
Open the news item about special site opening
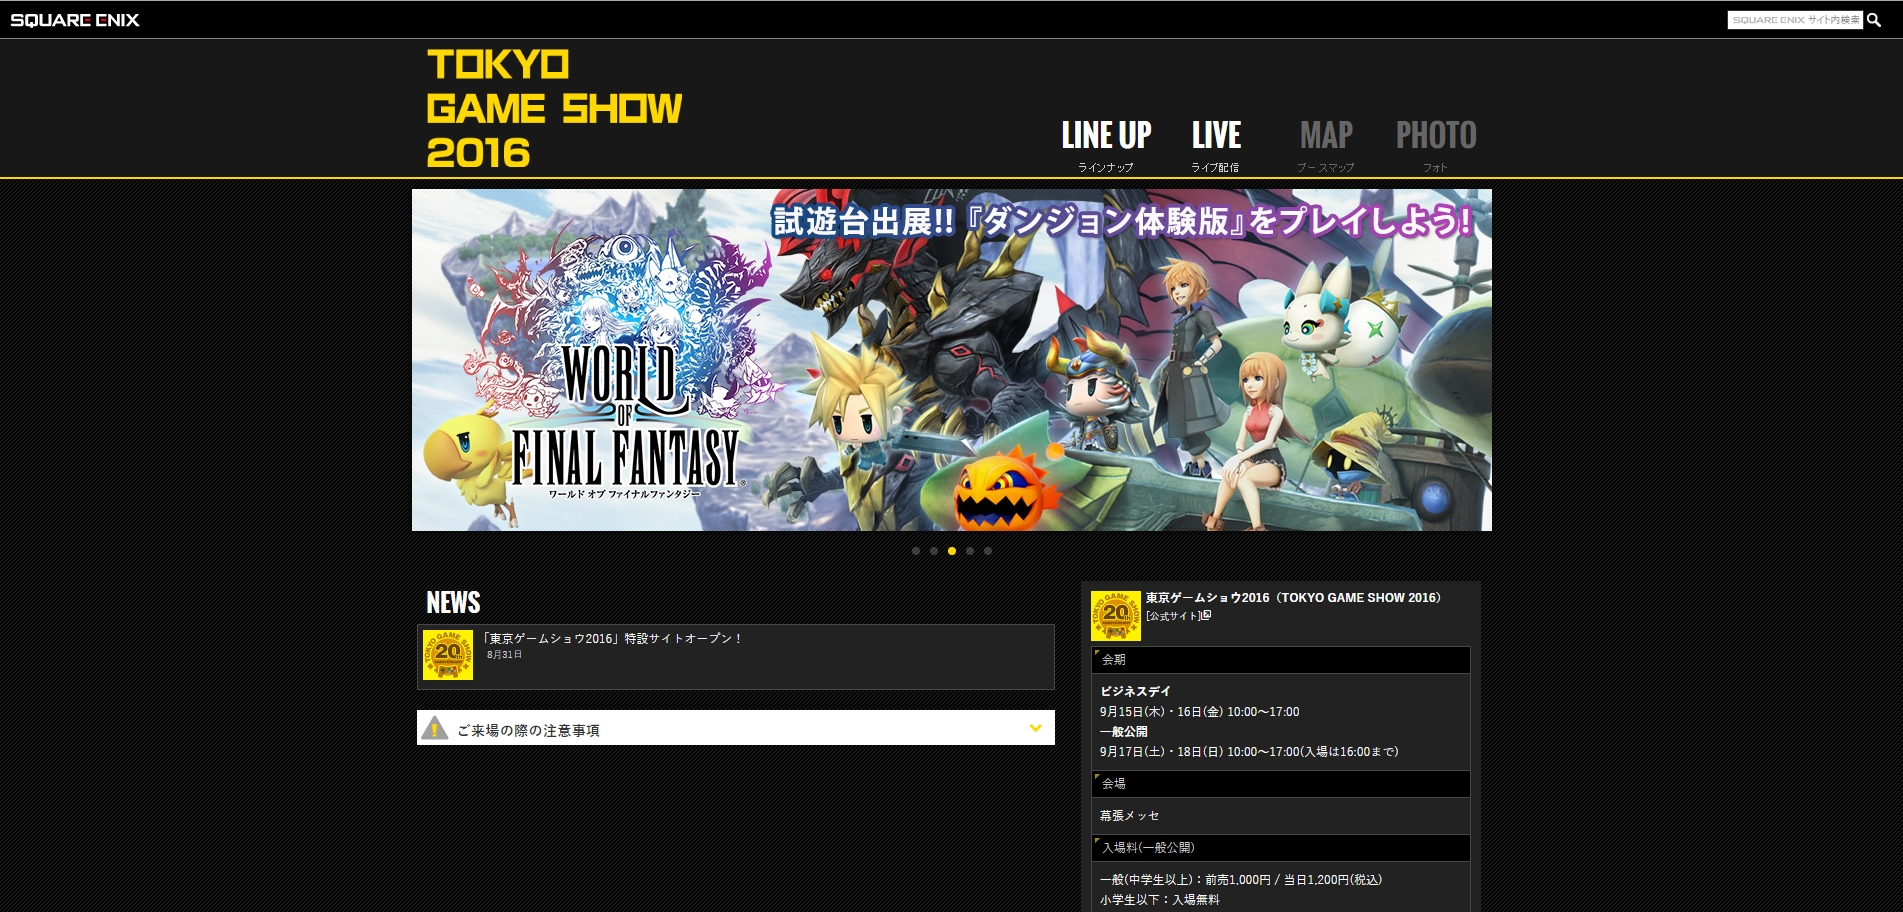(736, 657)
